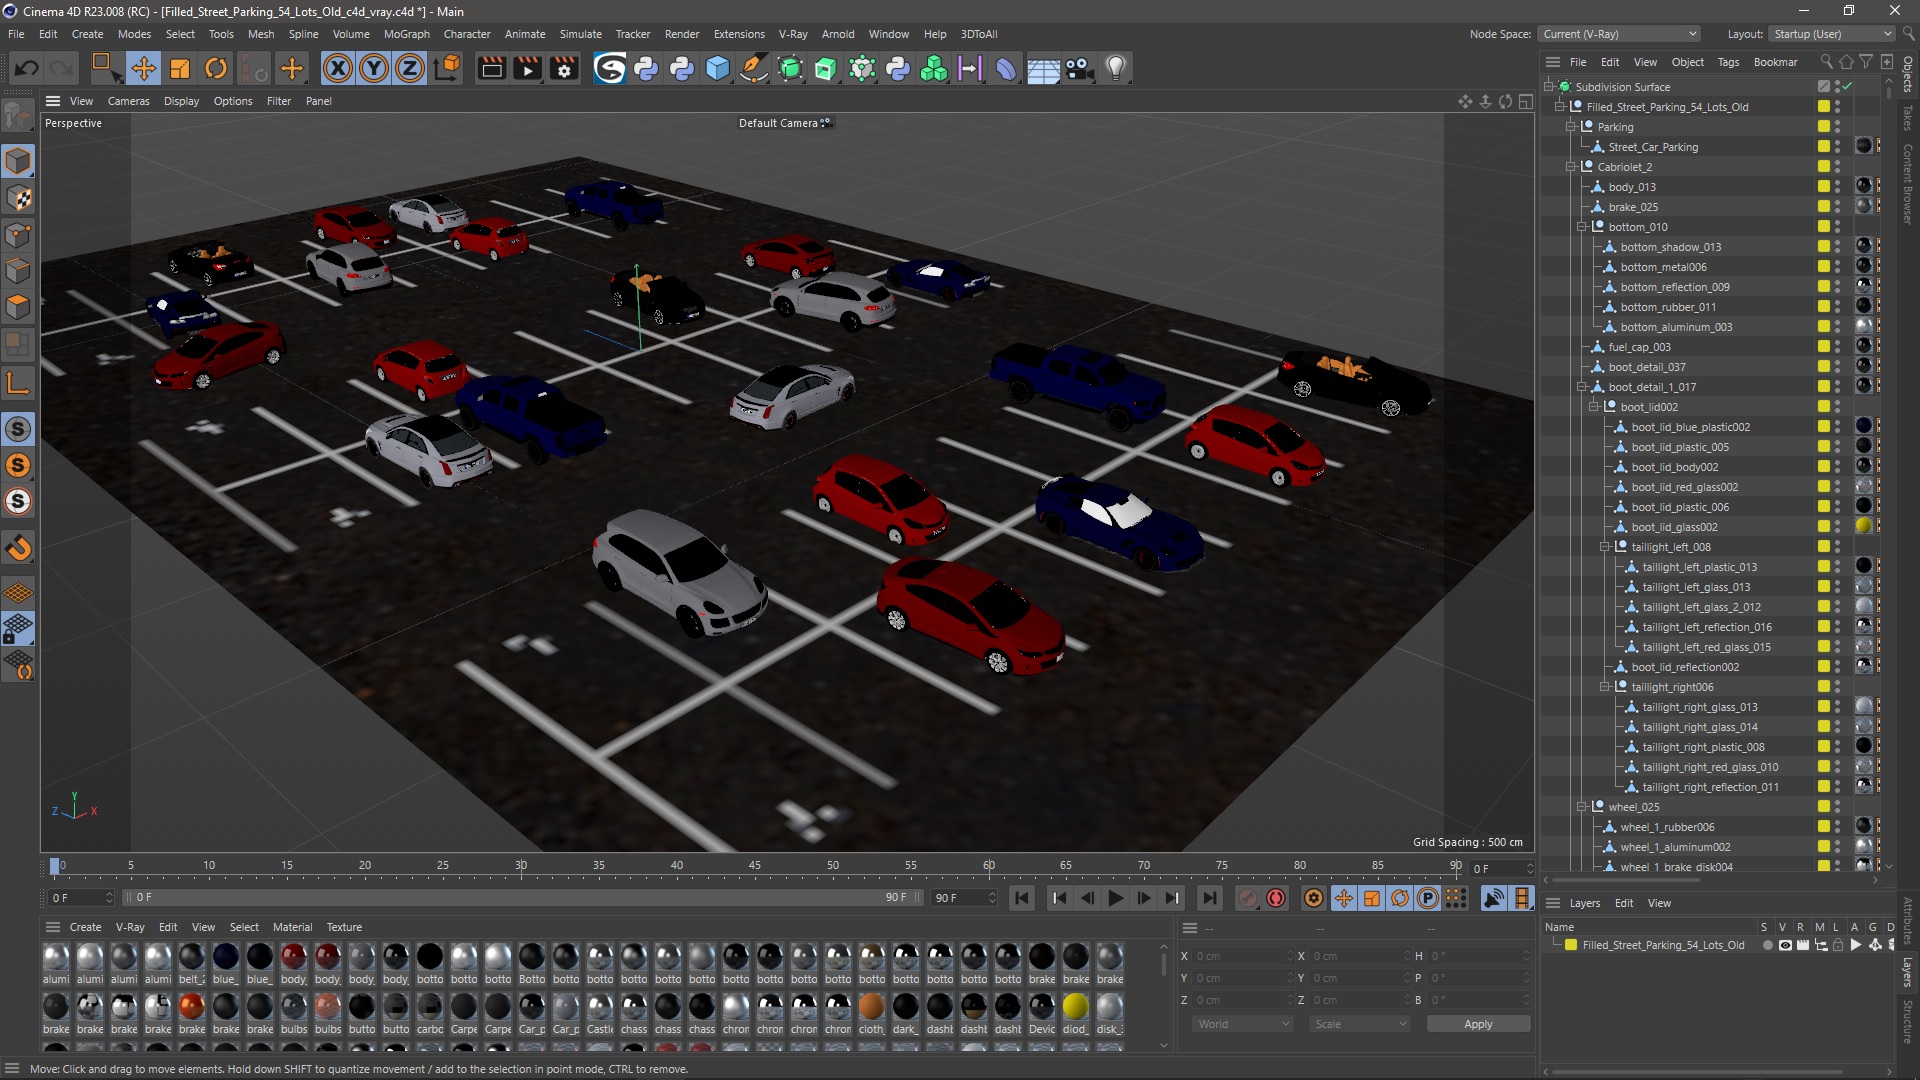Viewport: 1920px width, 1080px height.
Task: Click the Apply button in coordinates
Action: click(1478, 1024)
